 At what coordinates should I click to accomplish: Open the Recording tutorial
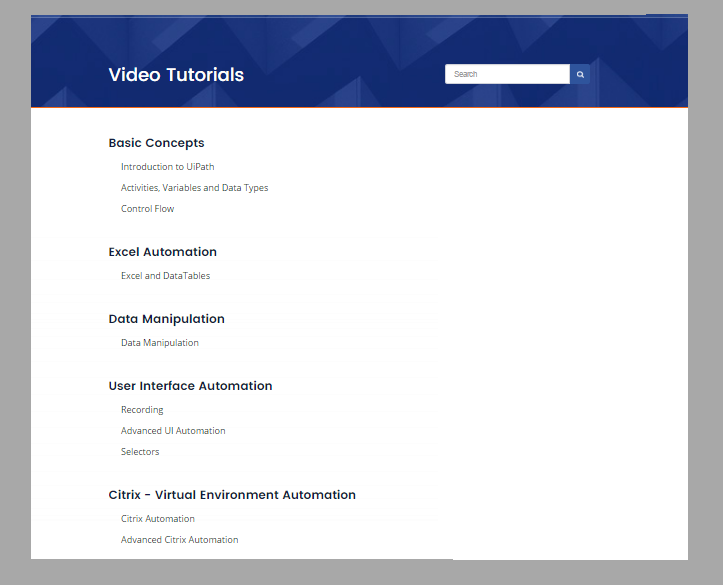point(142,410)
